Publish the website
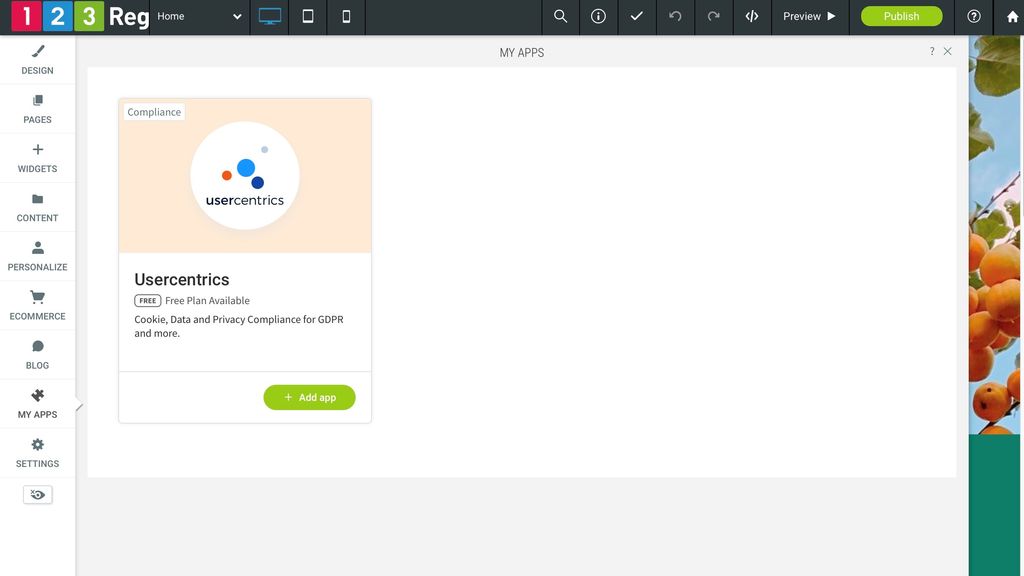Viewport: 1024px width, 576px height. click(900, 16)
